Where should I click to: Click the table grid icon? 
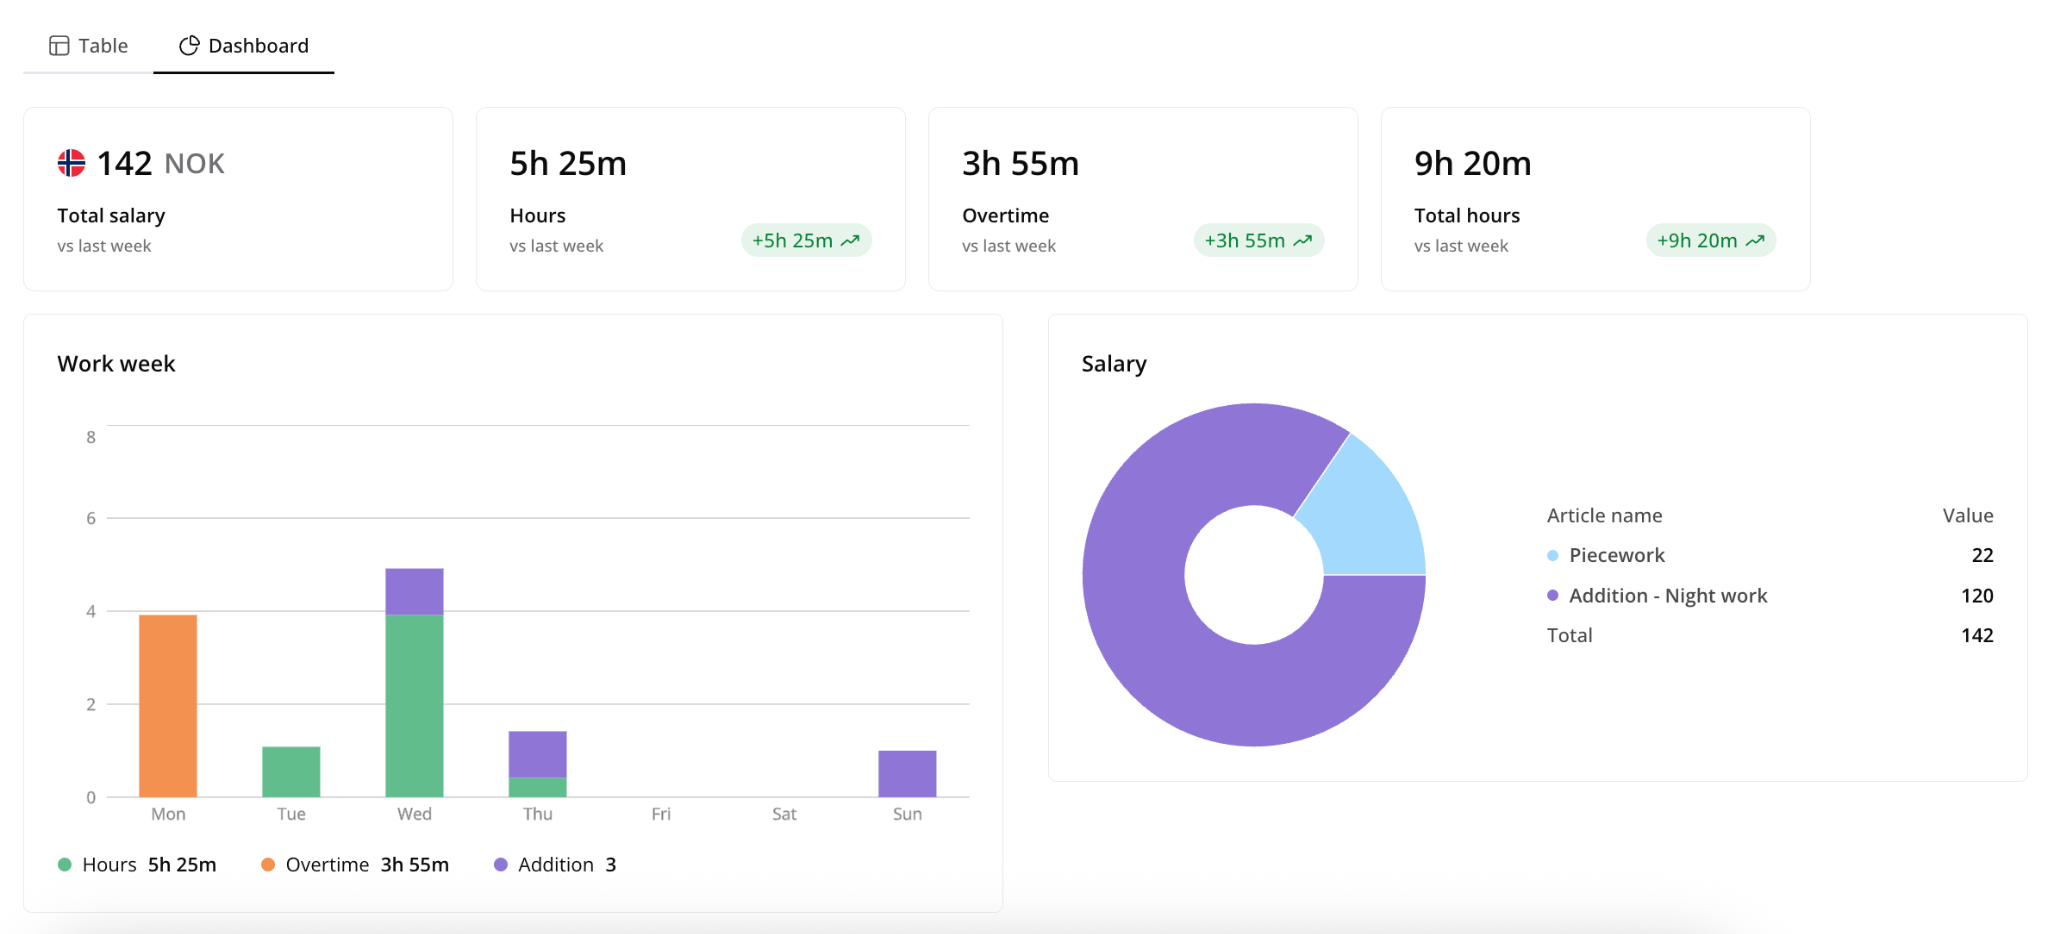point(59,46)
